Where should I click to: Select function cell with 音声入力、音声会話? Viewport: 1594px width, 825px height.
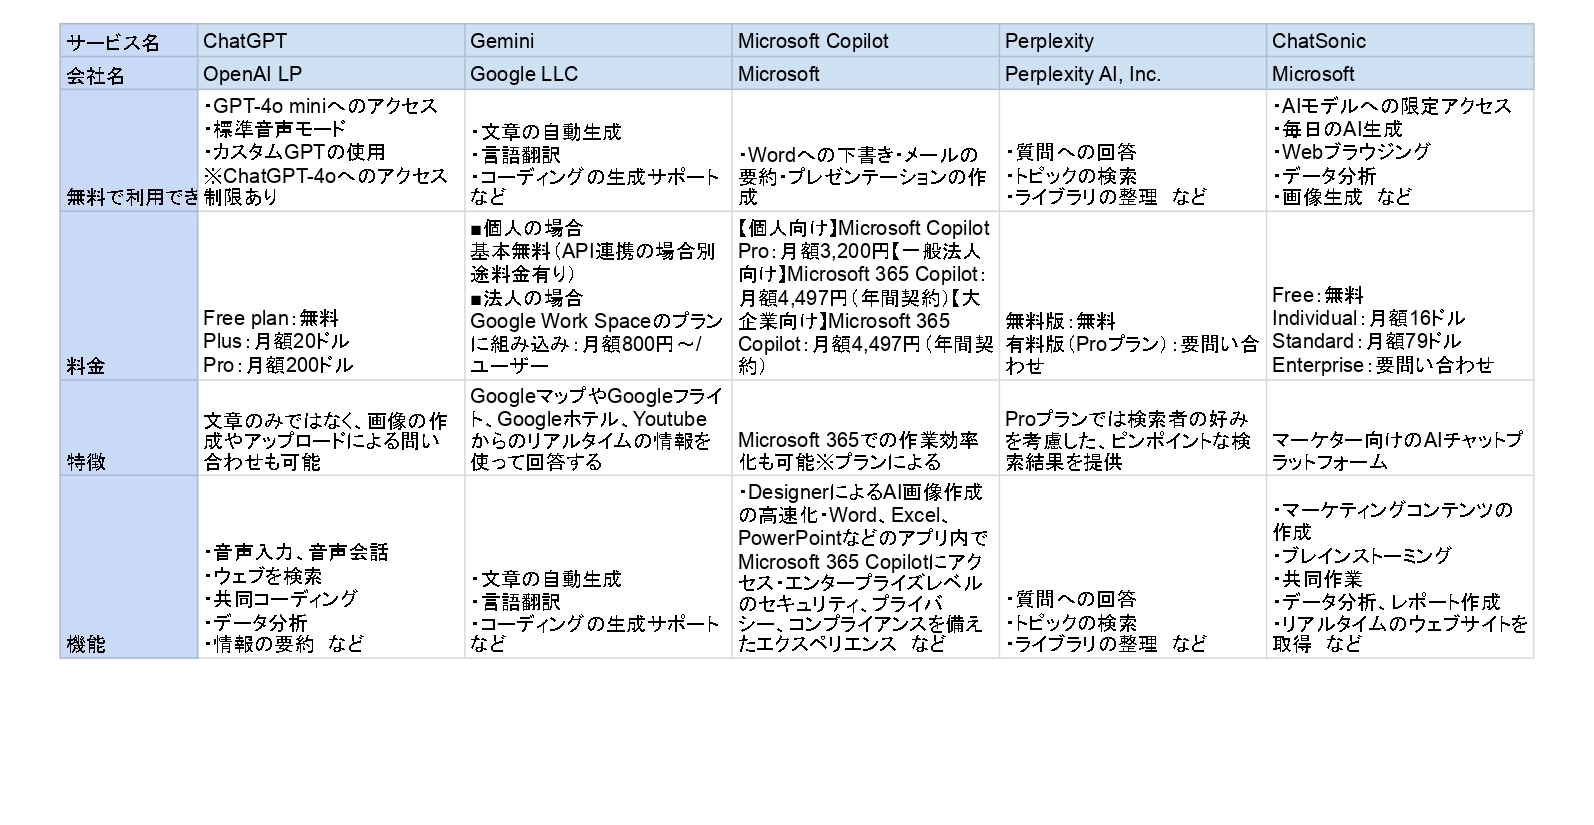(x=331, y=567)
